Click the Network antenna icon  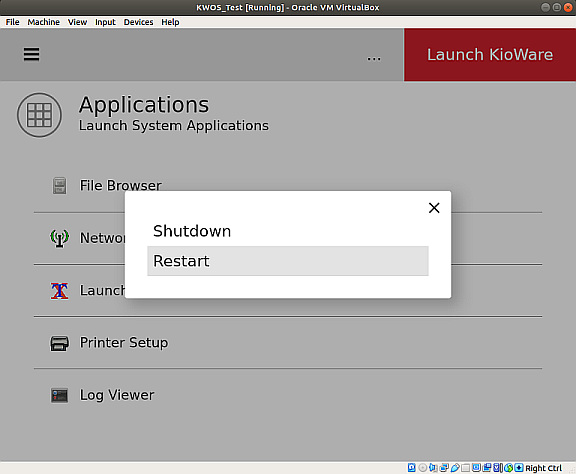pos(59,238)
